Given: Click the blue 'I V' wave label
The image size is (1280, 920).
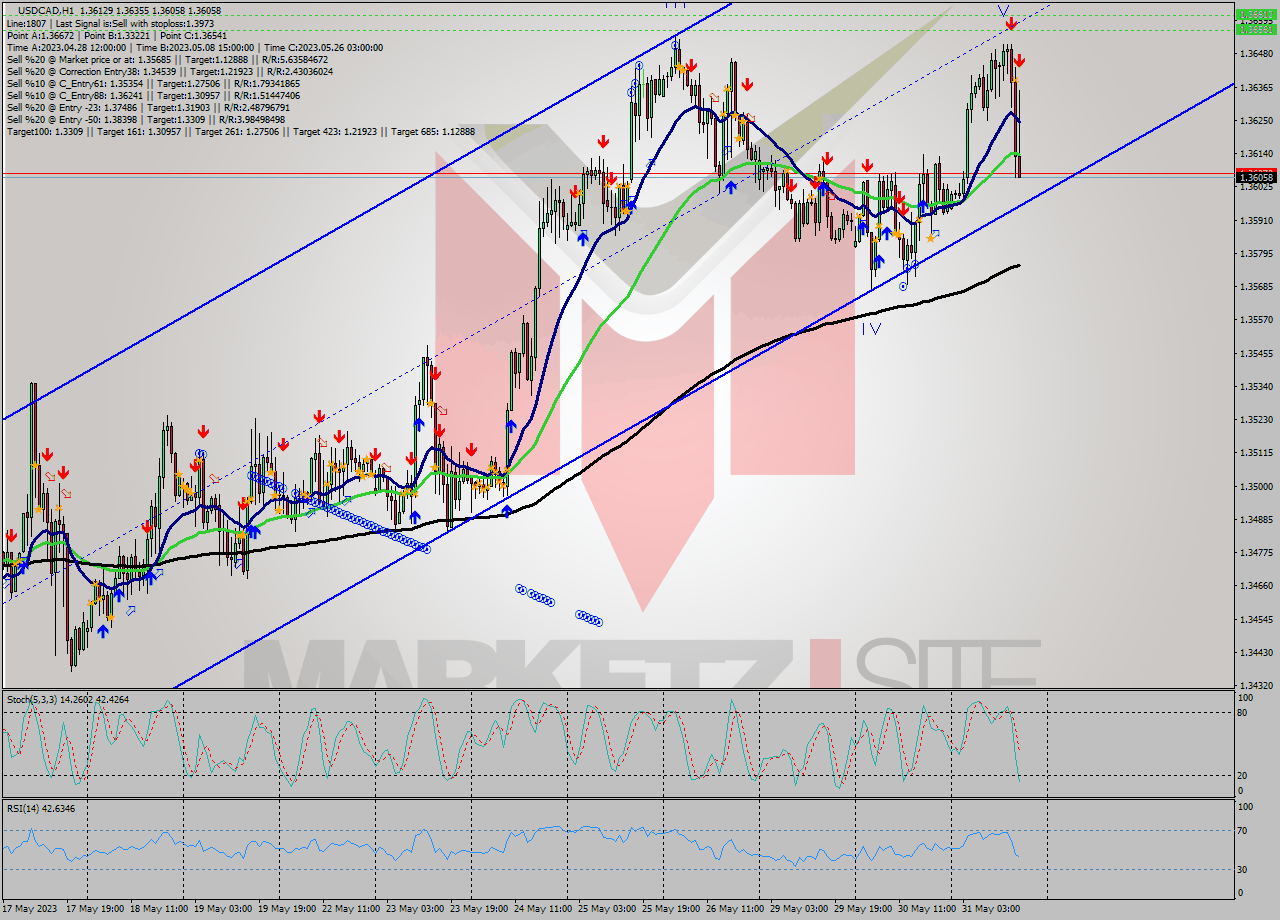Looking at the screenshot, I should click(x=871, y=328).
